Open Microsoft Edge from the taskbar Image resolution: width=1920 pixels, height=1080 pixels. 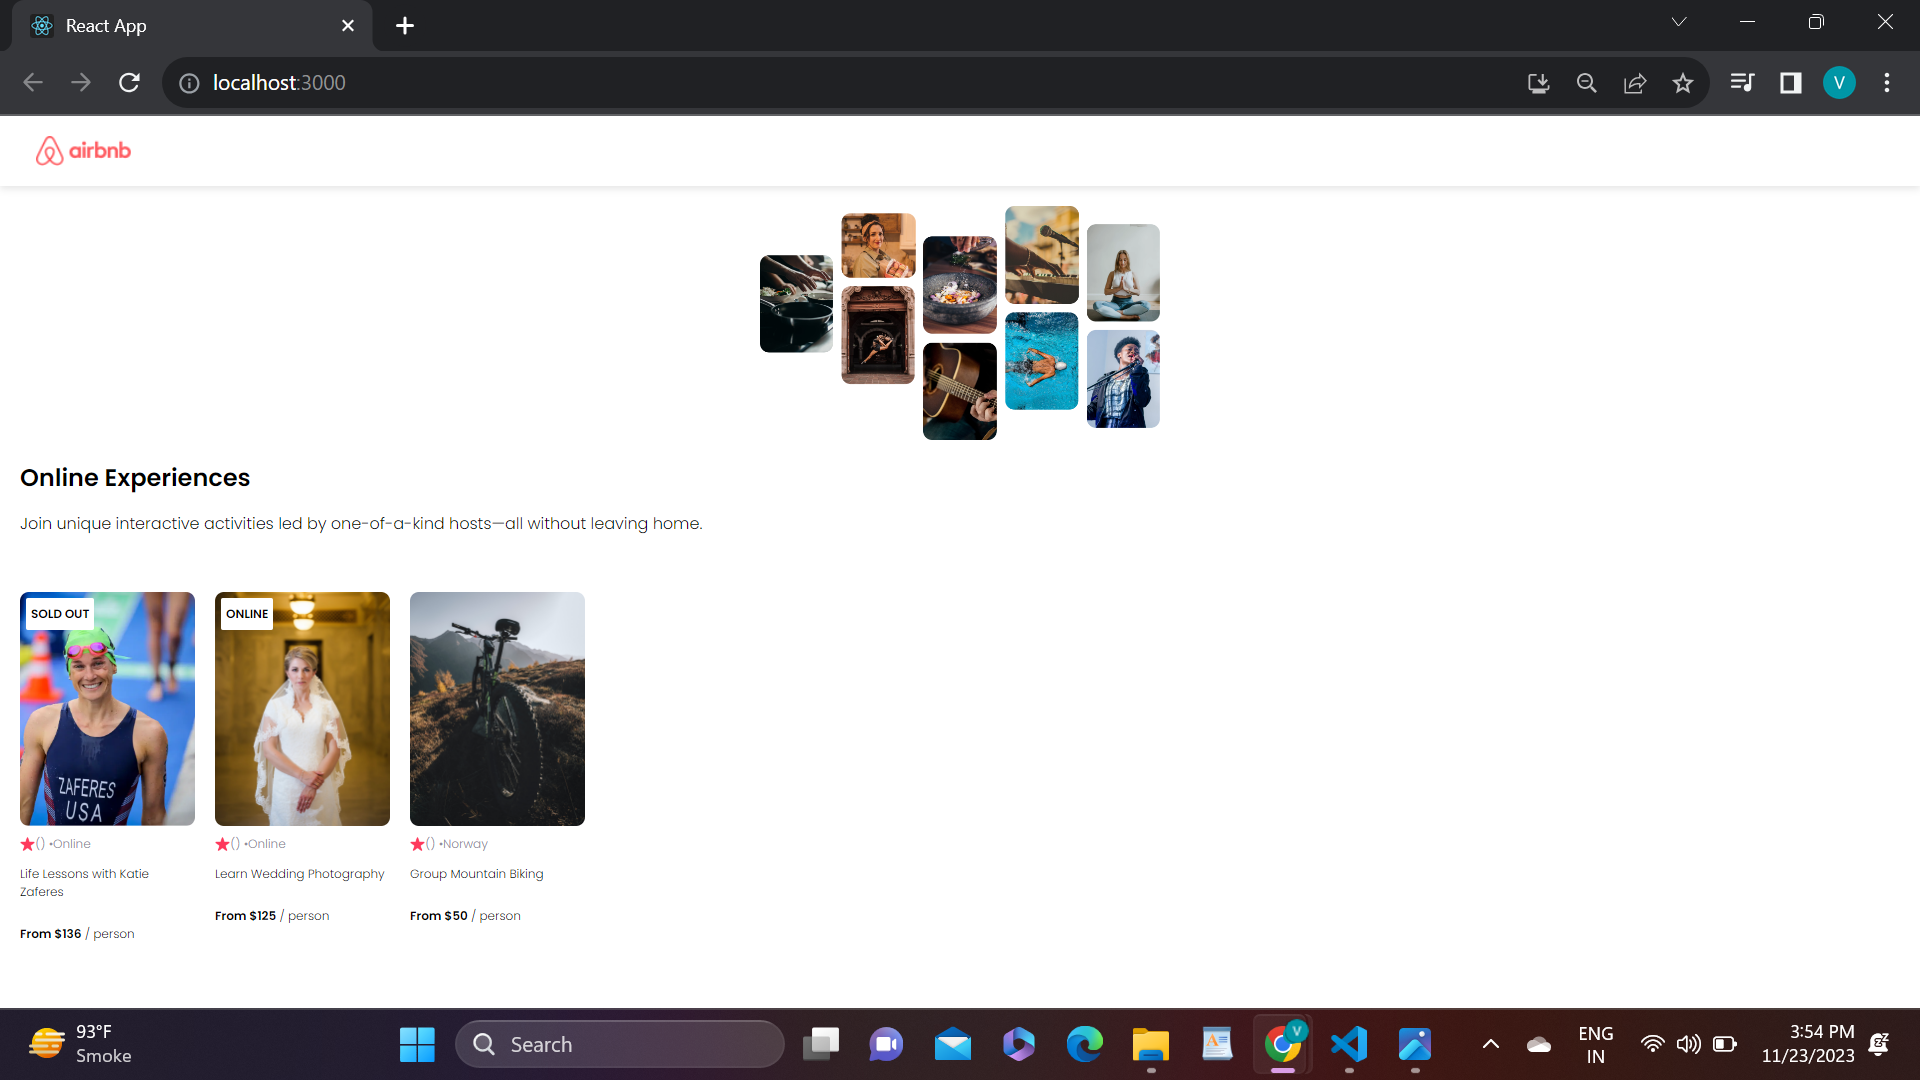coord(1085,1044)
